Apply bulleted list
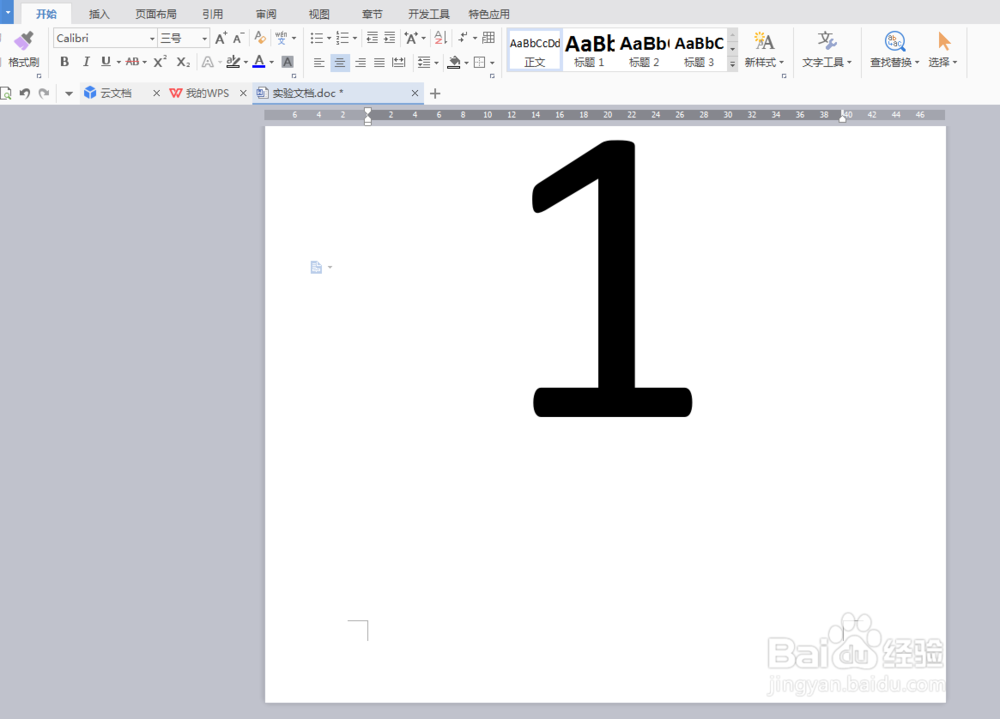Viewport: 1000px width, 719px height. pos(316,38)
